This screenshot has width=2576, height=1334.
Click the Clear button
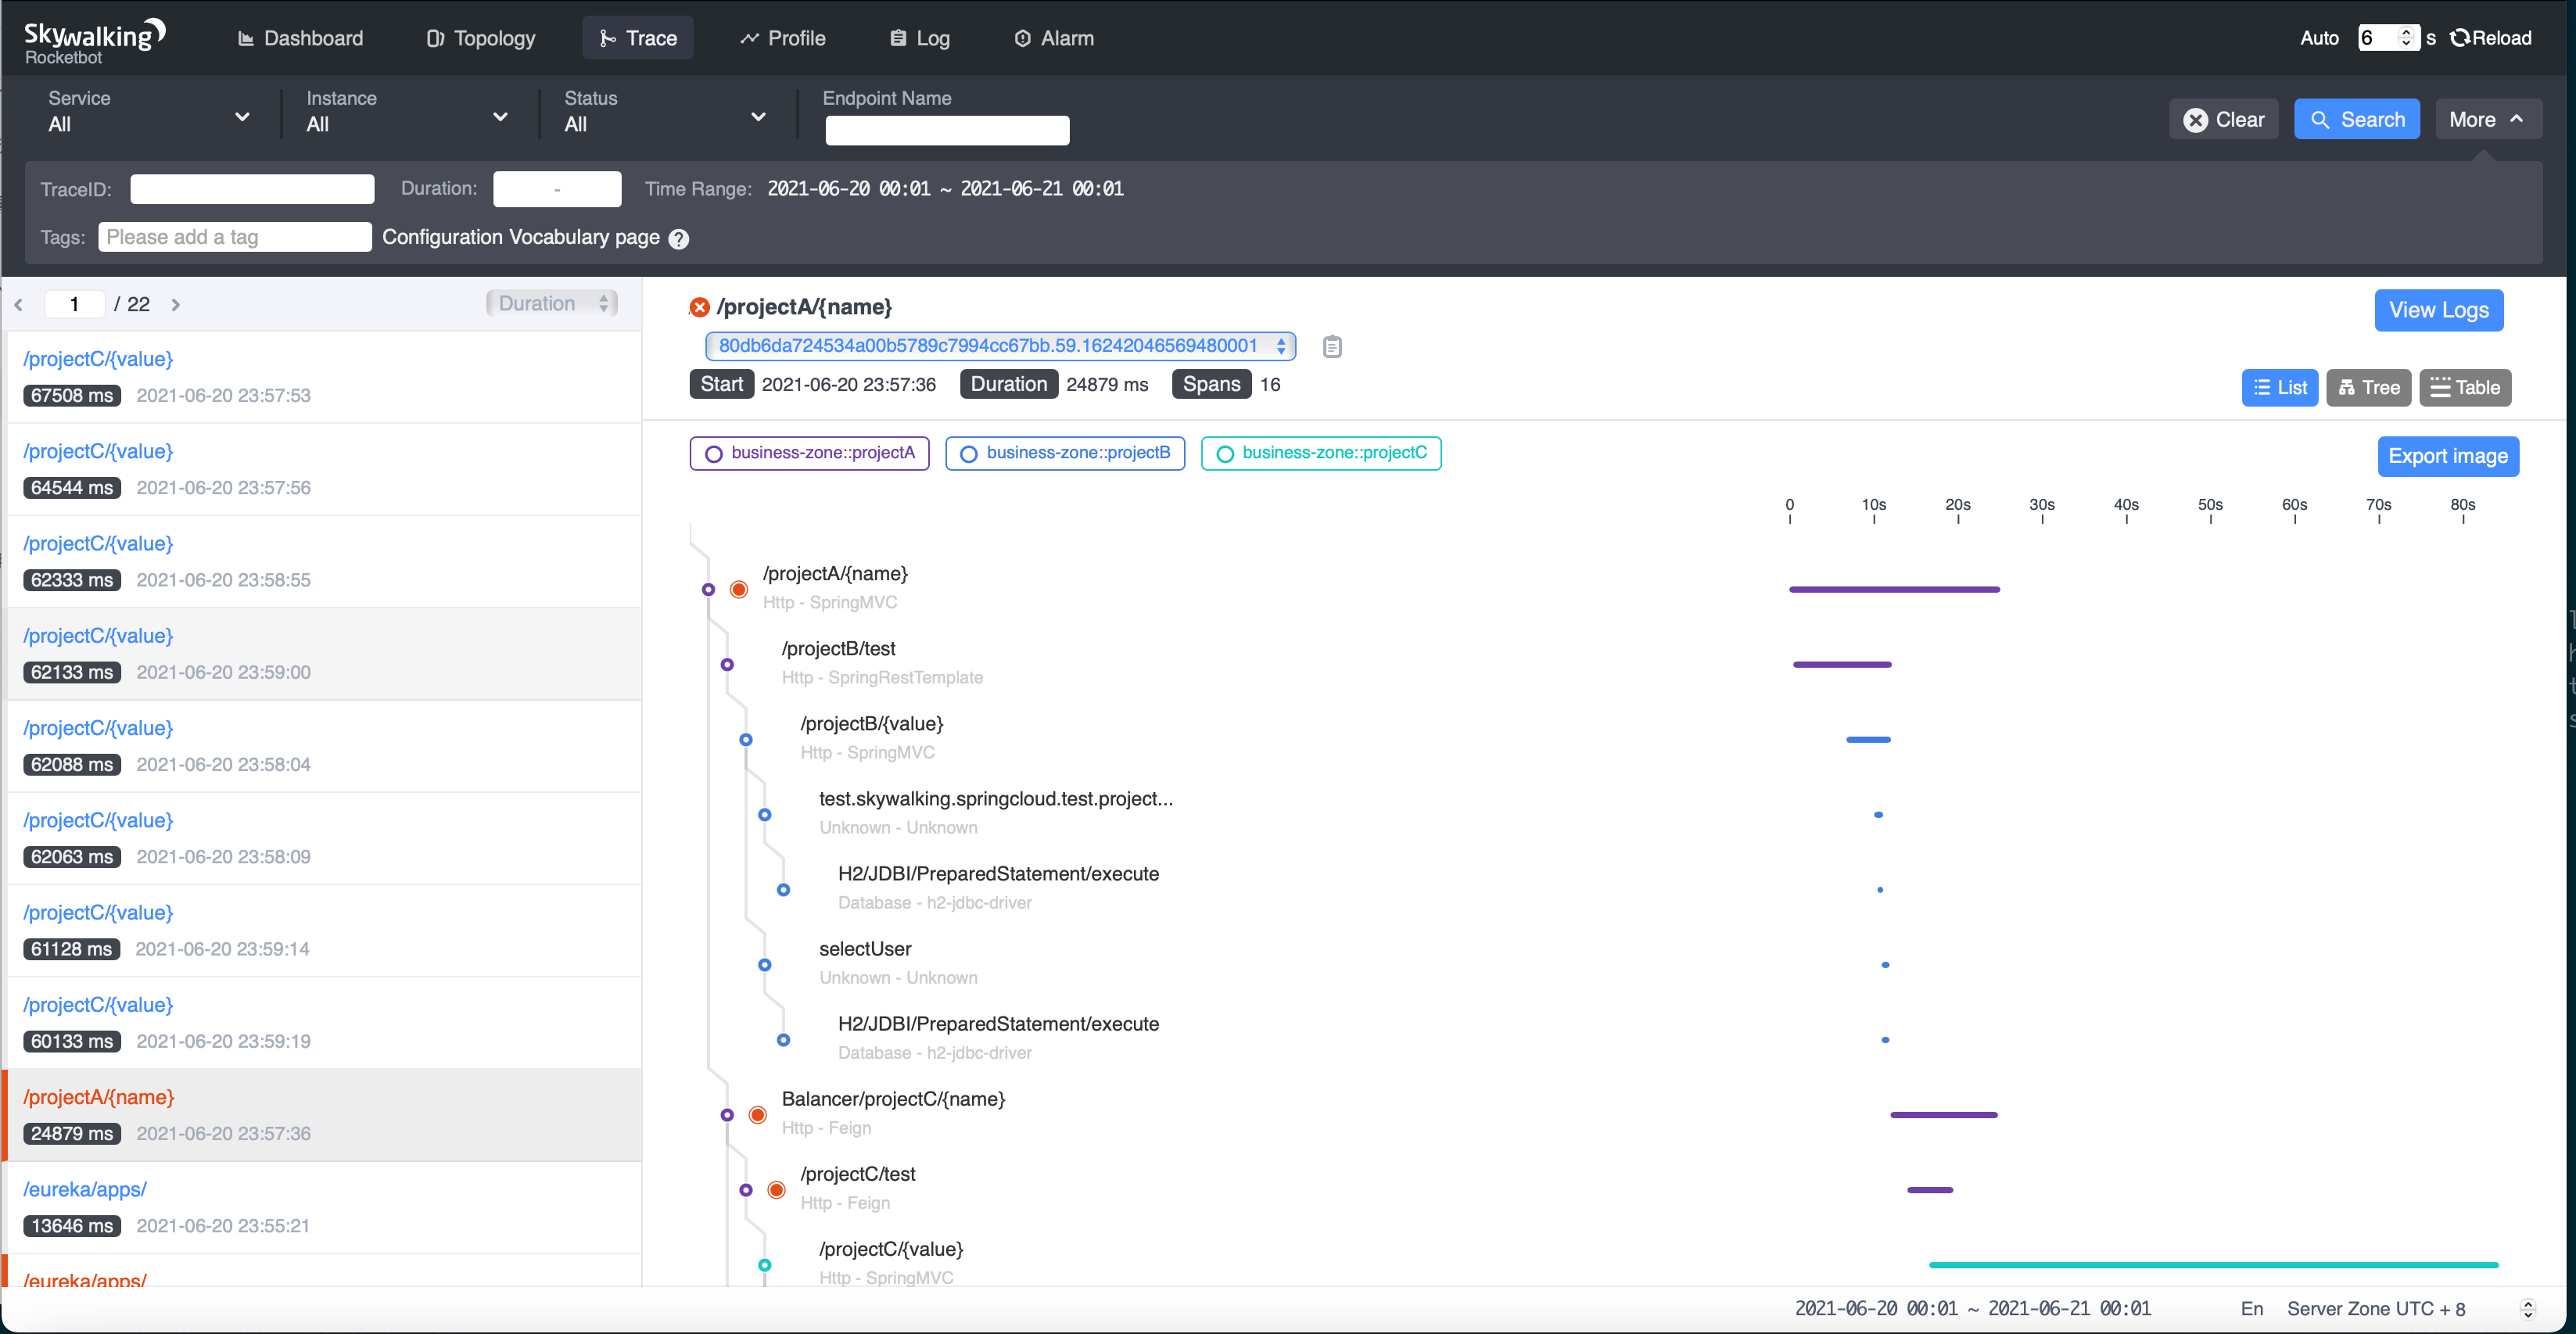(x=2223, y=120)
